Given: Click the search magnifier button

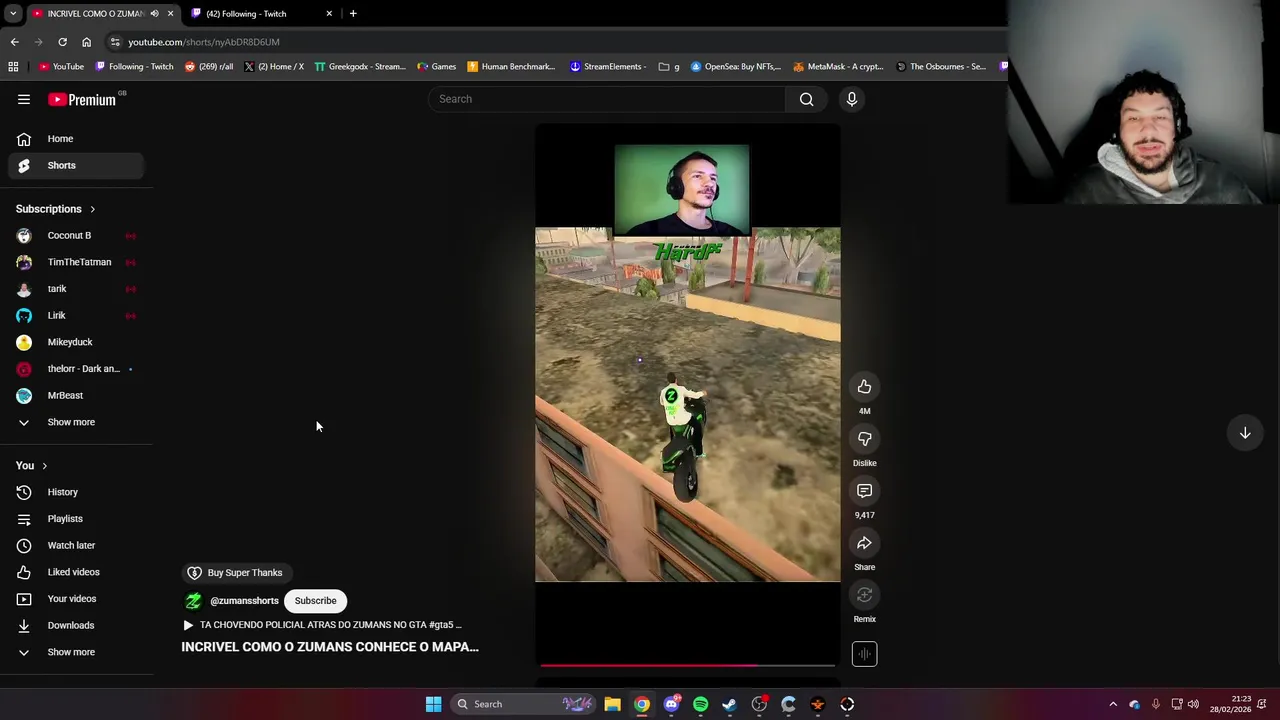Looking at the screenshot, I should pyautogui.click(x=806, y=99).
